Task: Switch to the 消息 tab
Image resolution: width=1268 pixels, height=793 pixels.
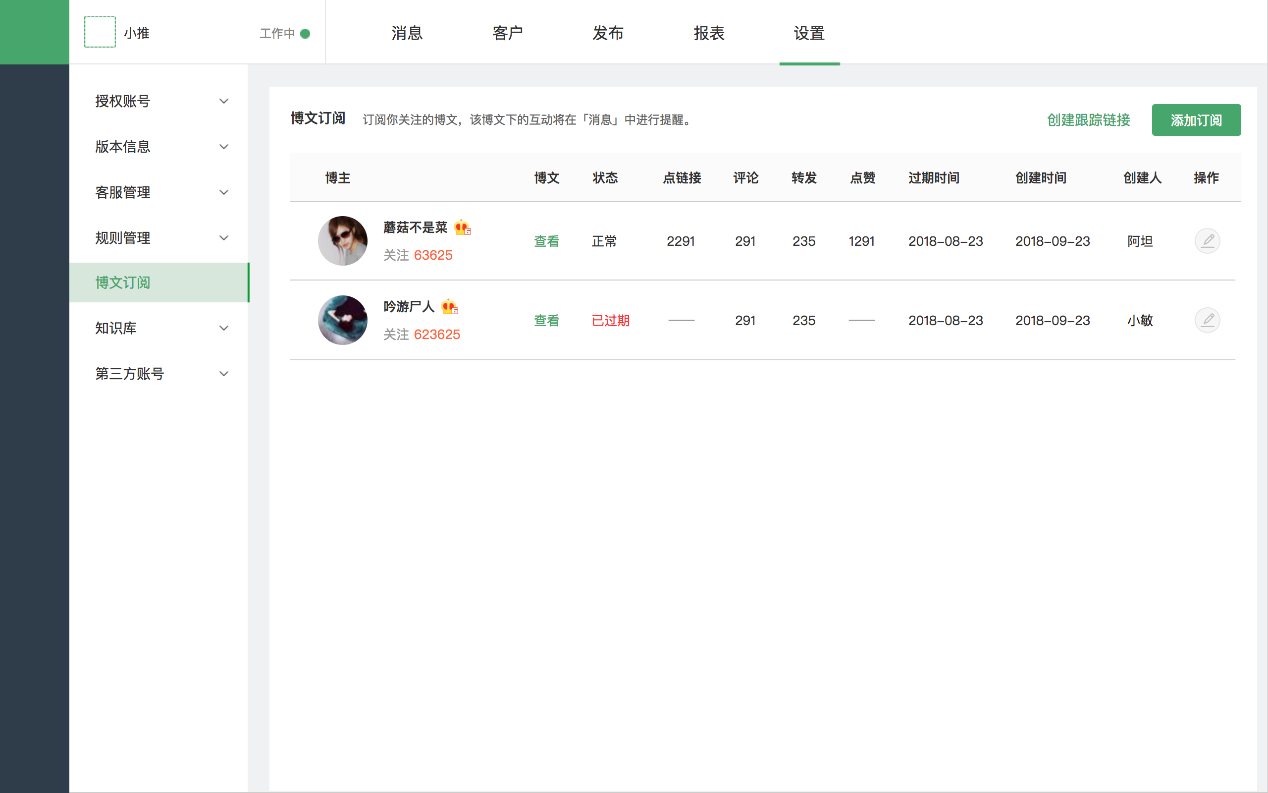Action: tap(407, 33)
